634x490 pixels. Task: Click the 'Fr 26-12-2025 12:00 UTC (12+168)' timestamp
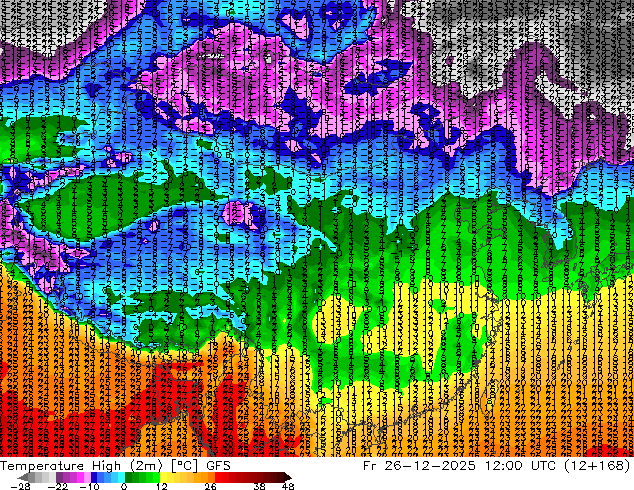click(497, 465)
